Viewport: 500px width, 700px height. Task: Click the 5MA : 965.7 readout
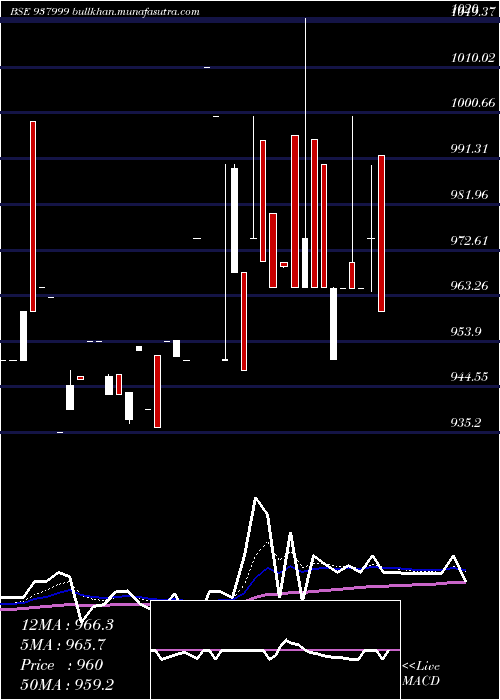[x=64, y=645]
